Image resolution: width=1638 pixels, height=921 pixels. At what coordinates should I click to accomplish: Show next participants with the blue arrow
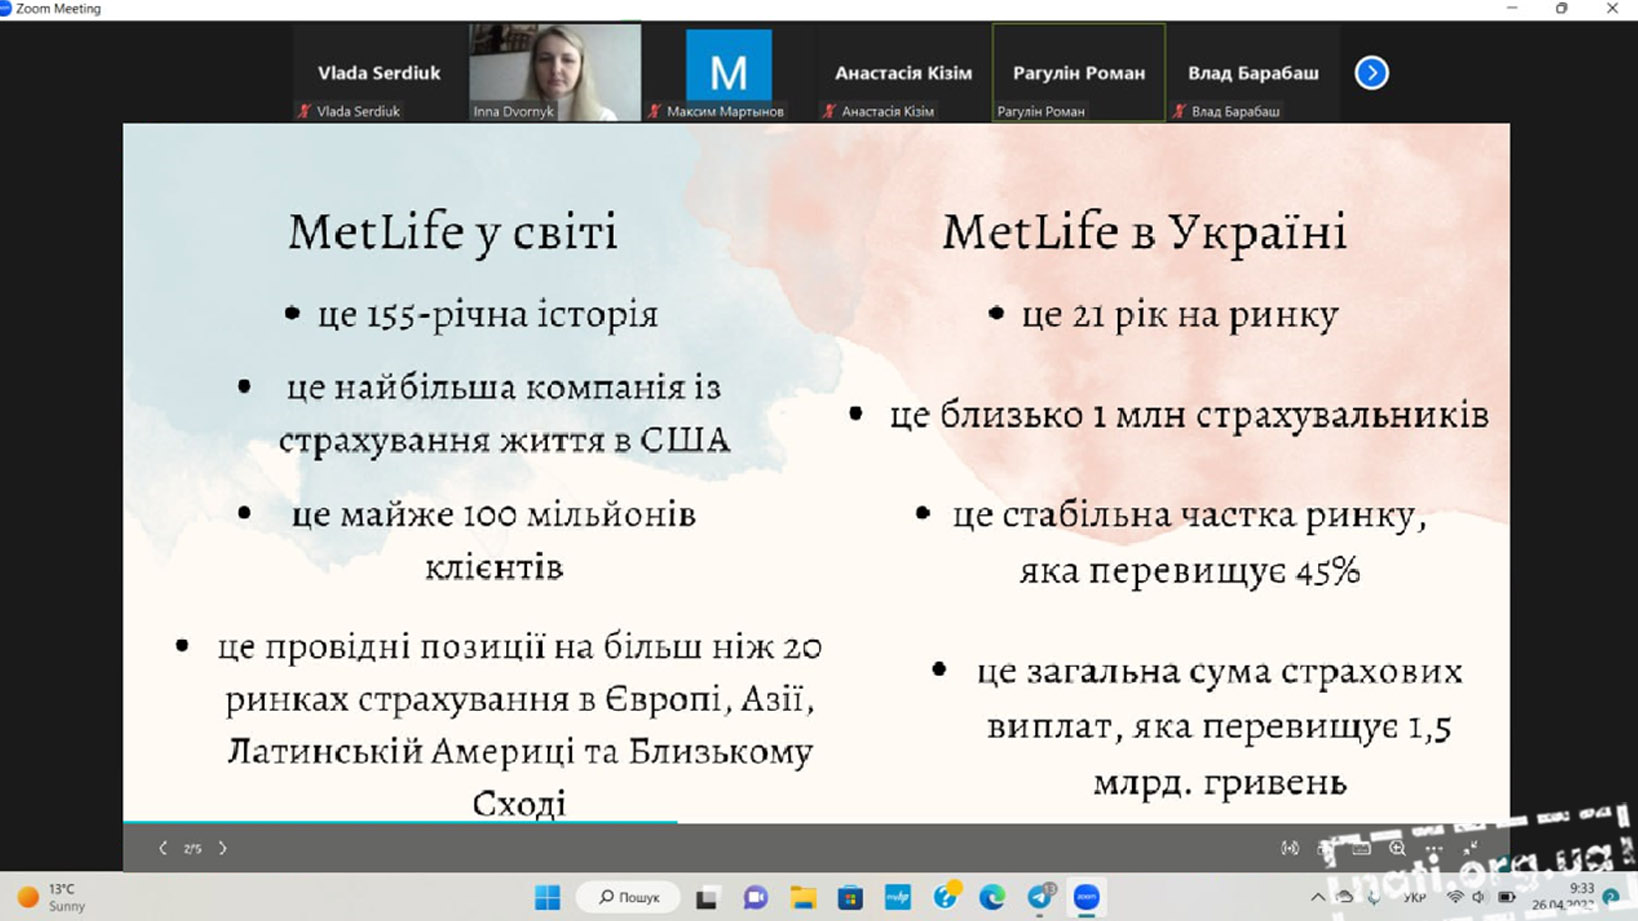1371,73
